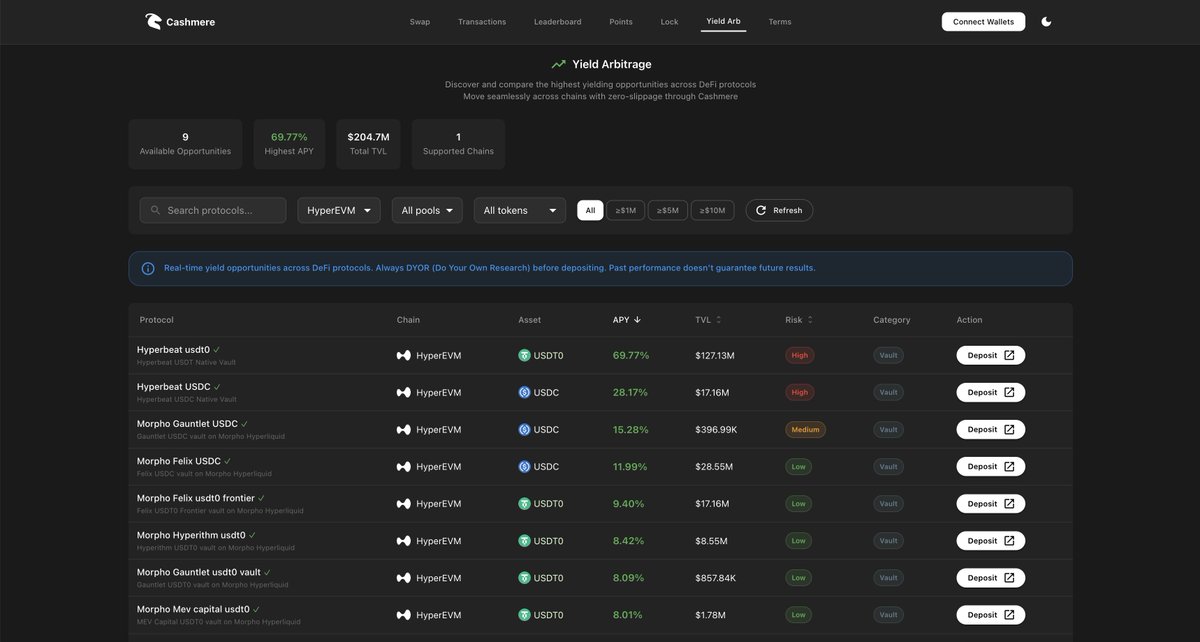Select the ≥$10M TVL filter
This screenshot has width=1200, height=642.
coord(713,210)
